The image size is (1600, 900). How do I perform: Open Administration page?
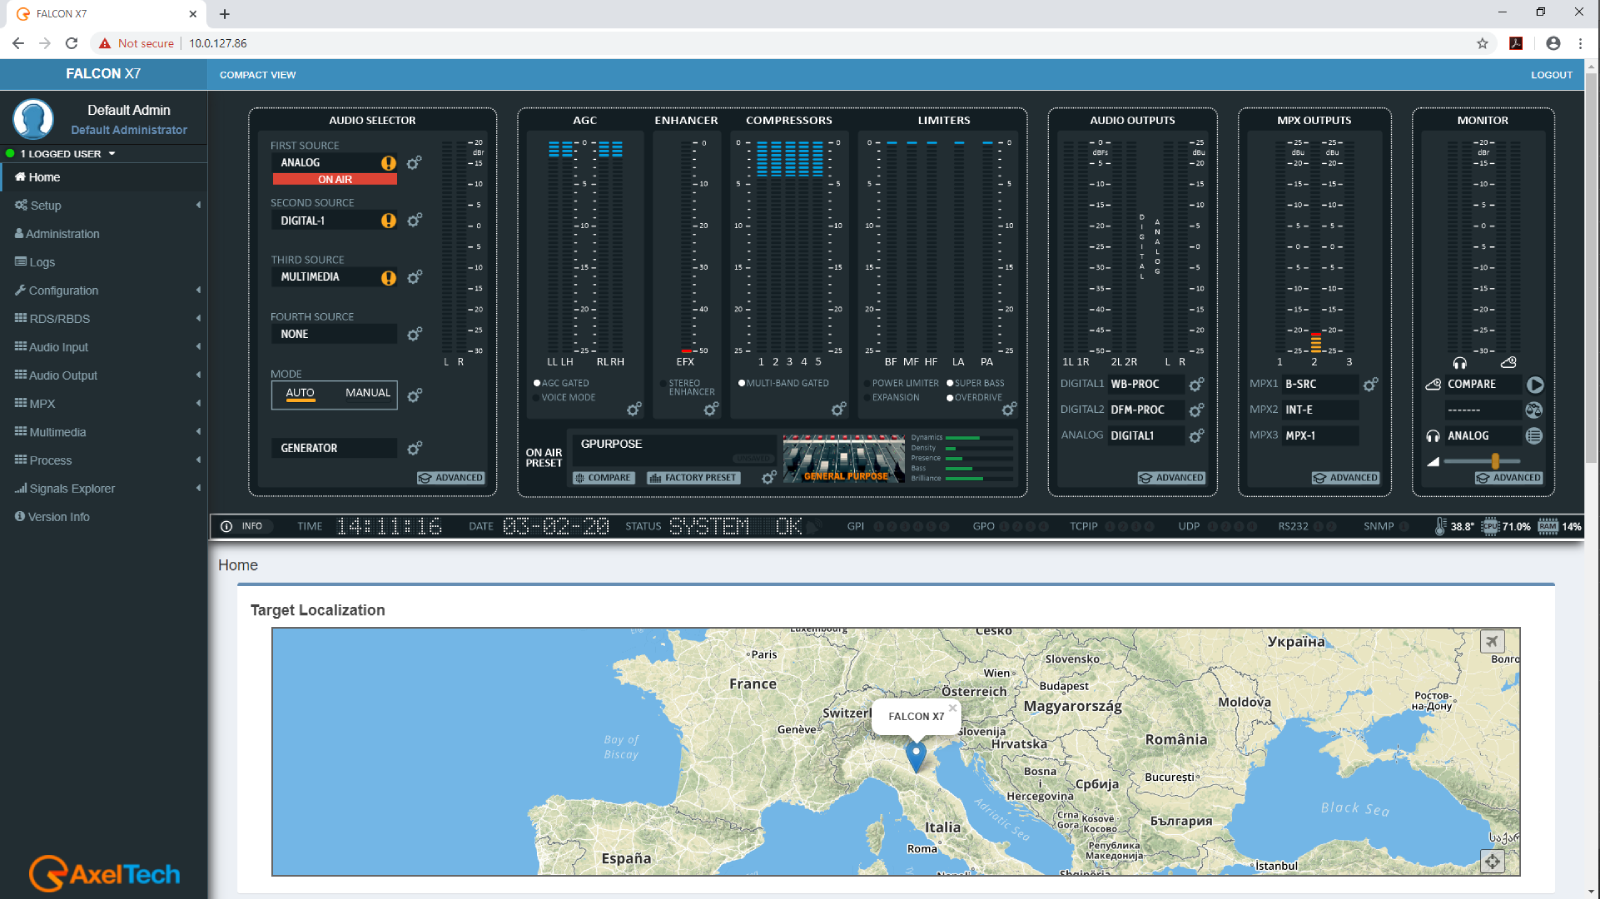(x=104, y=233)
